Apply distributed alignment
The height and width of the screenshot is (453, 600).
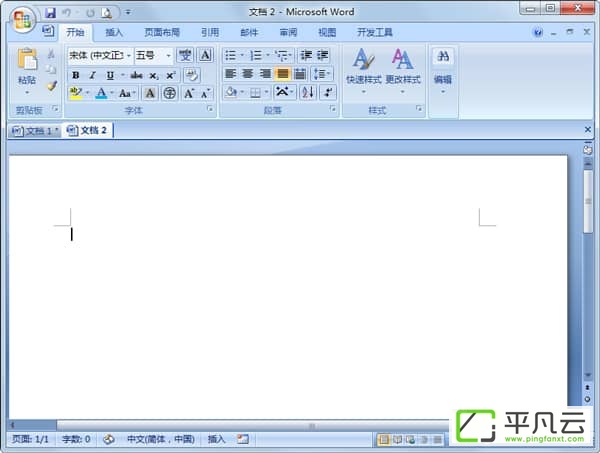300,73
